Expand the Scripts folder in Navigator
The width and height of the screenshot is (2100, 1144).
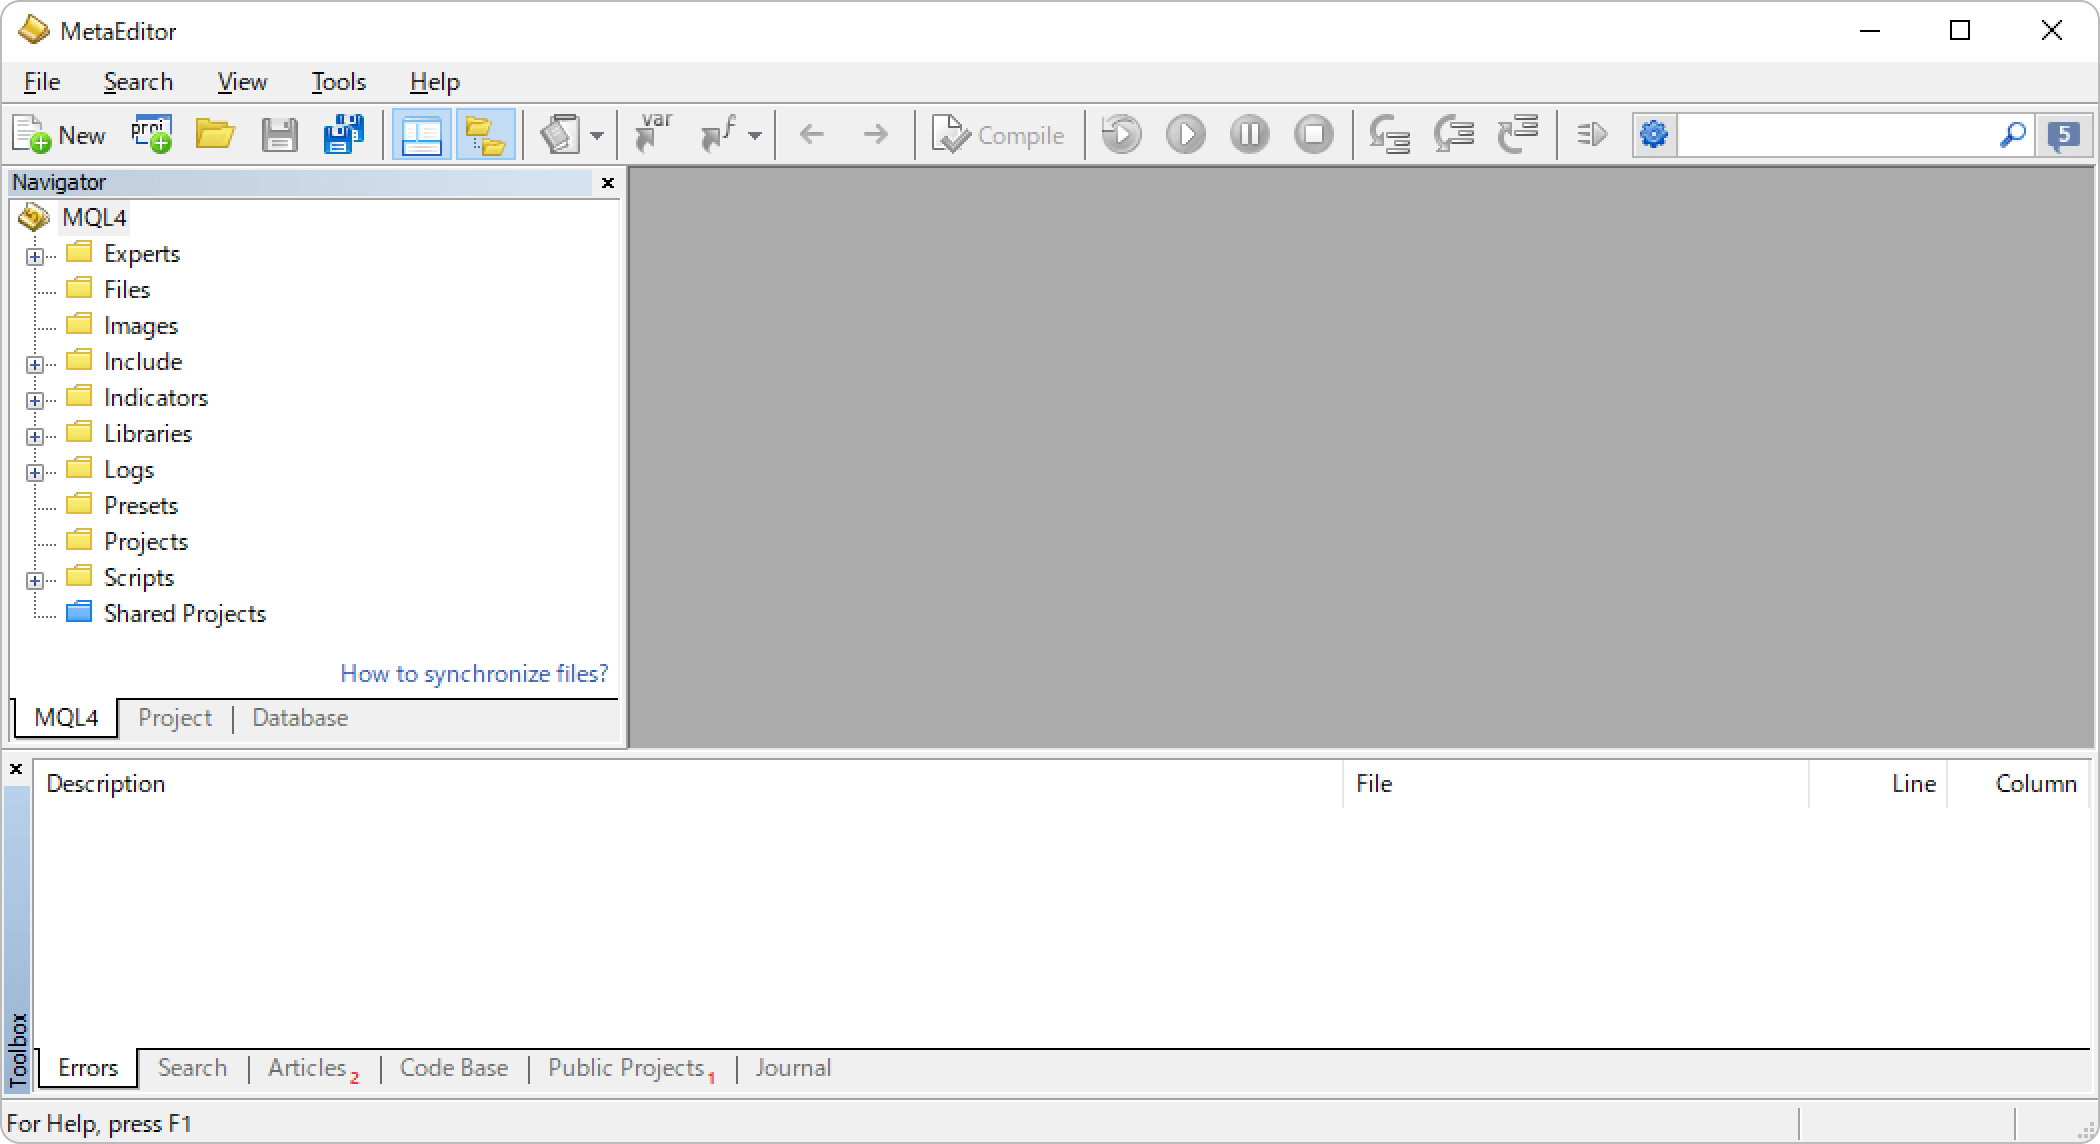[34, 578]
